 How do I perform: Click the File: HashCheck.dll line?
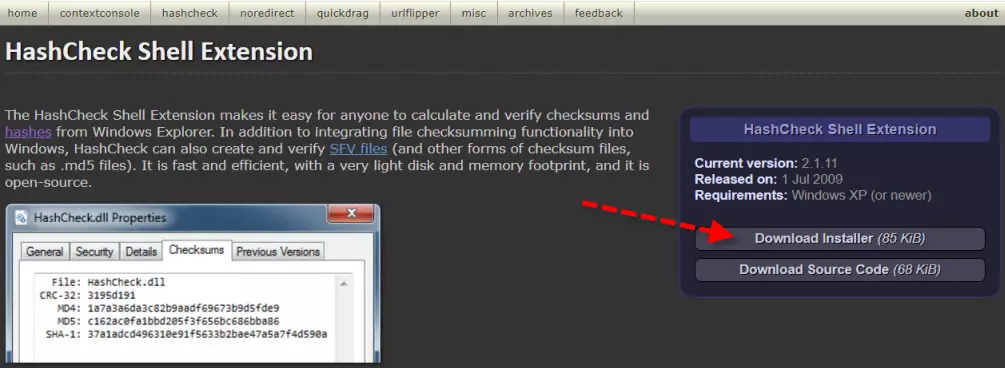point(109,282)
